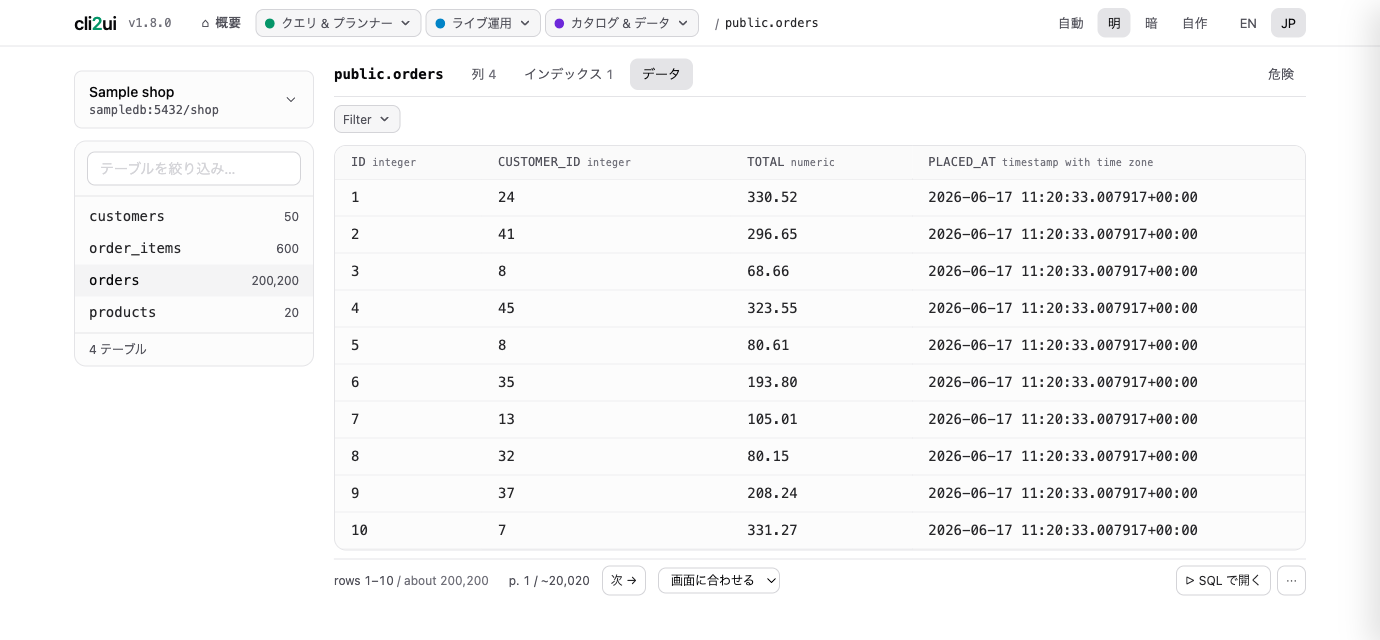Go to home overview 概要
The height and width of the screenshot is (640, 1380).
[221, 23]
